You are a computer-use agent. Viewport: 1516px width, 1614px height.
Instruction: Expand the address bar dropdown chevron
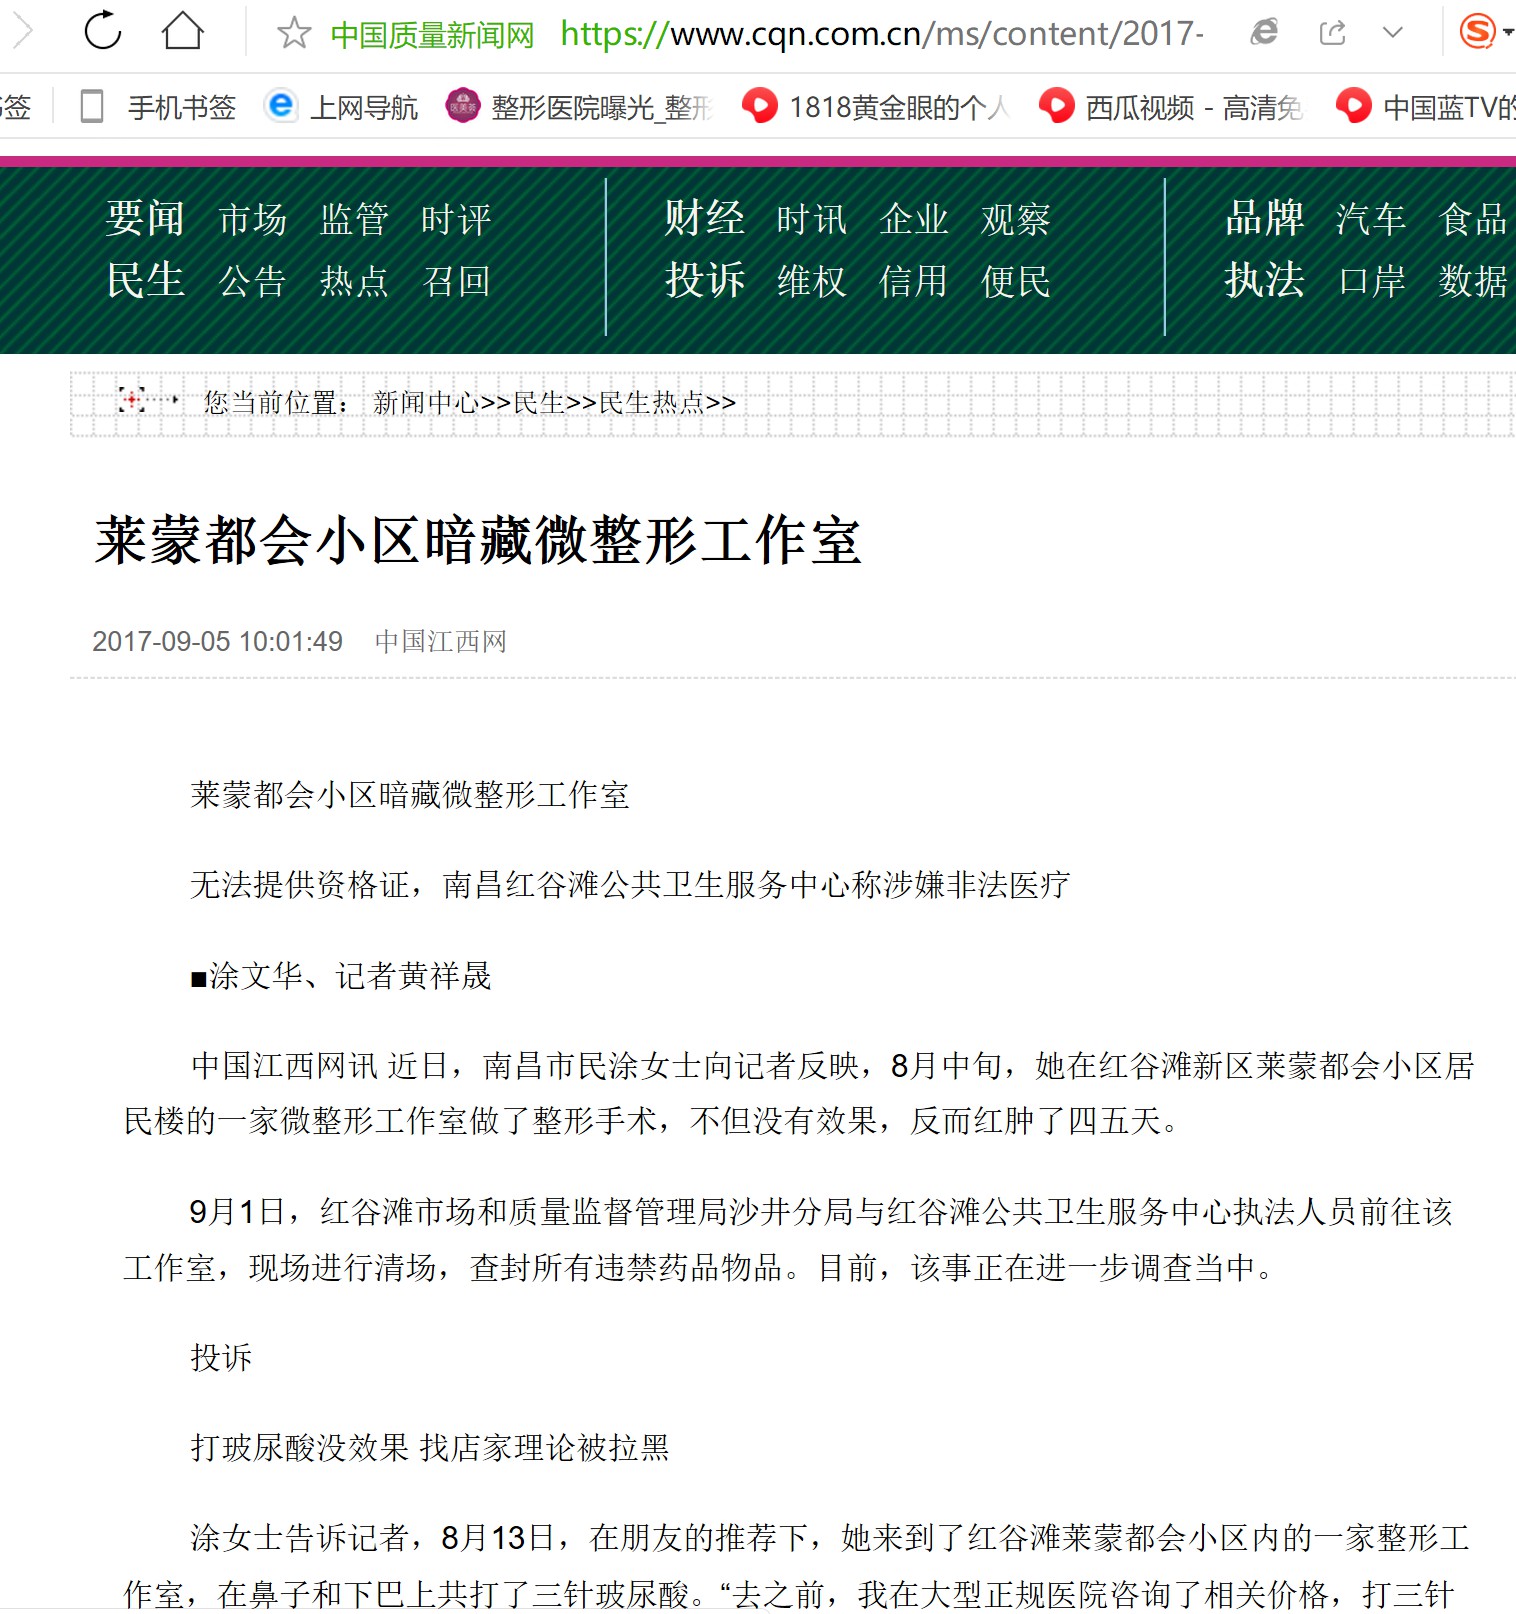point(1392,33)
